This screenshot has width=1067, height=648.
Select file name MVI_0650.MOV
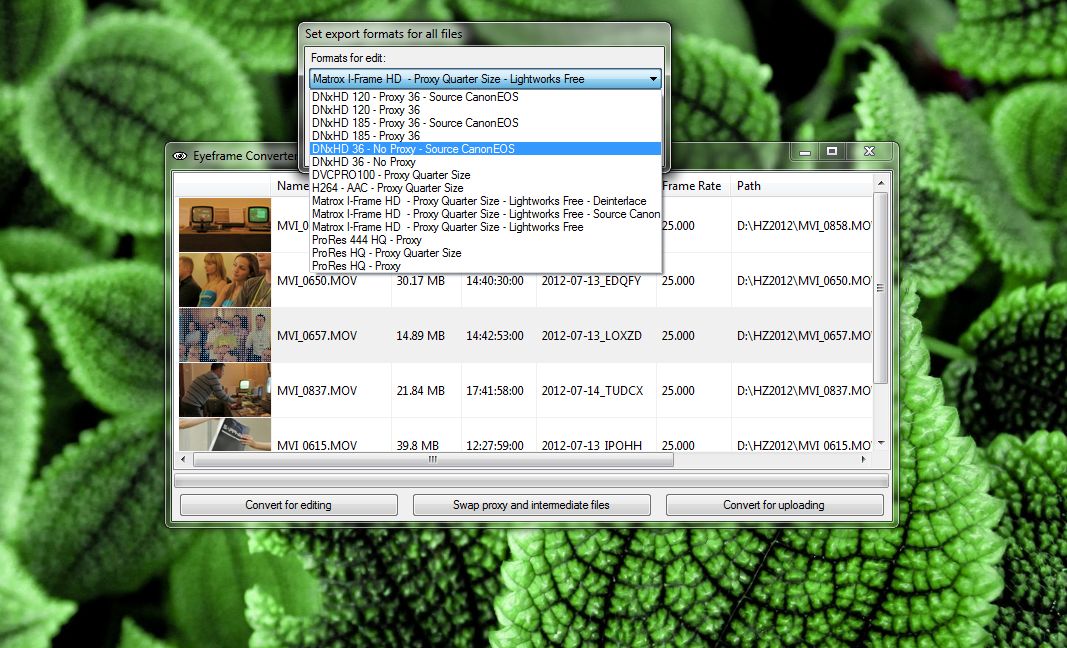tap(317, 280)
